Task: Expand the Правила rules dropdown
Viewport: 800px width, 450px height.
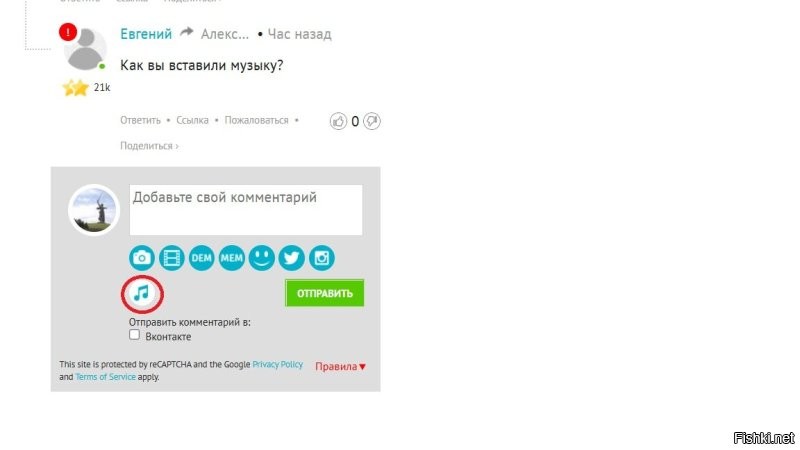Action: [340, 366]
